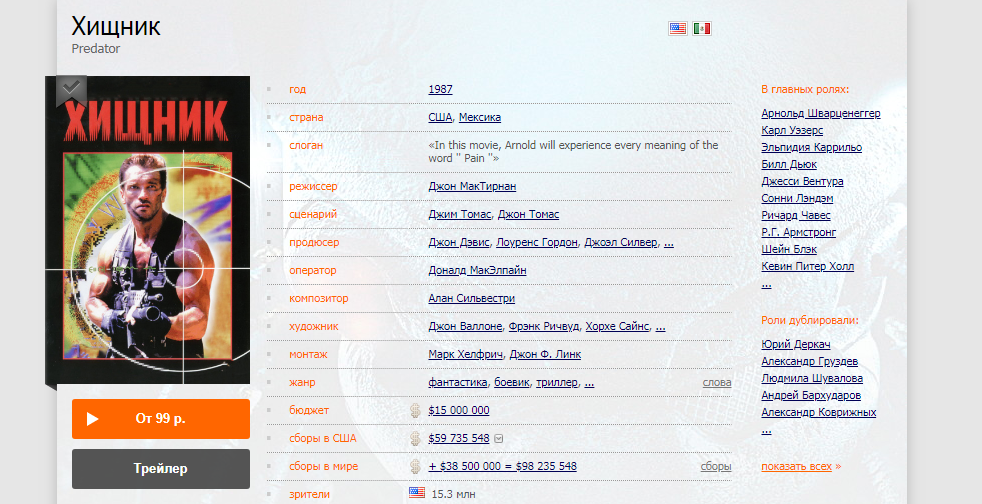Screen dimensions: 982x504
Task: Open screenwriter Джон Томас link
Action: point(529,214)
